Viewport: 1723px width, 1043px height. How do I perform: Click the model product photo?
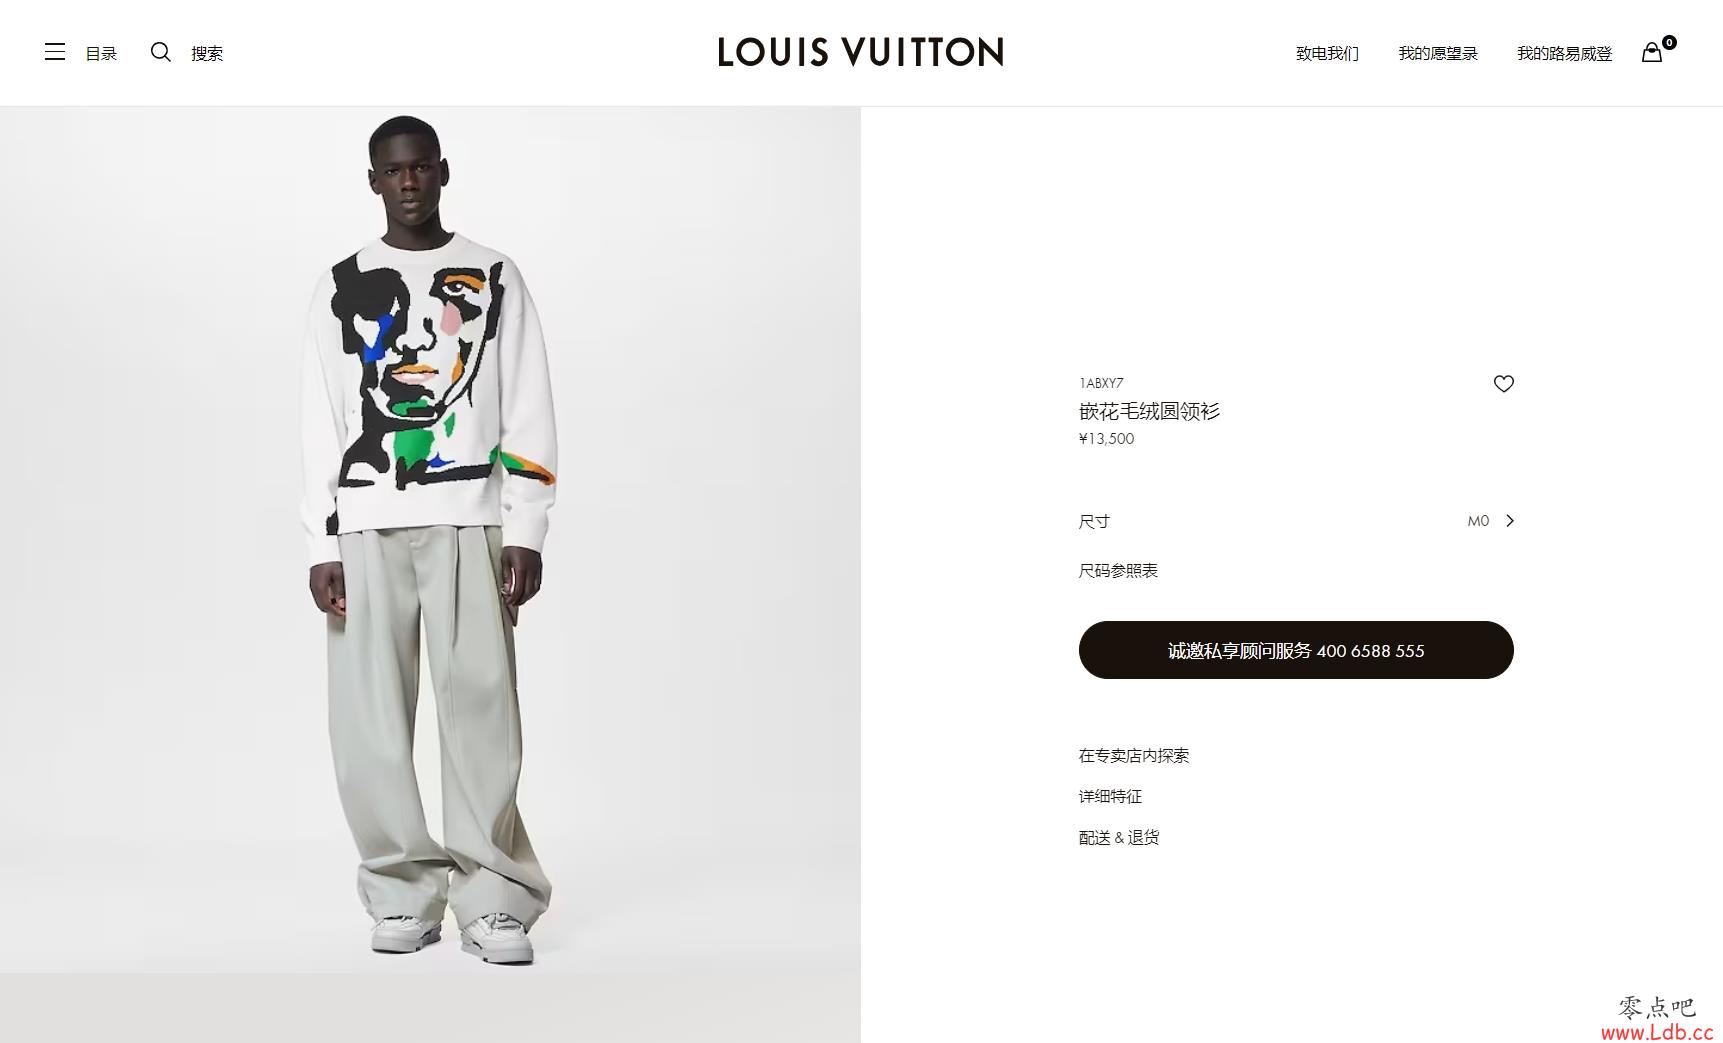pos(430,540)
